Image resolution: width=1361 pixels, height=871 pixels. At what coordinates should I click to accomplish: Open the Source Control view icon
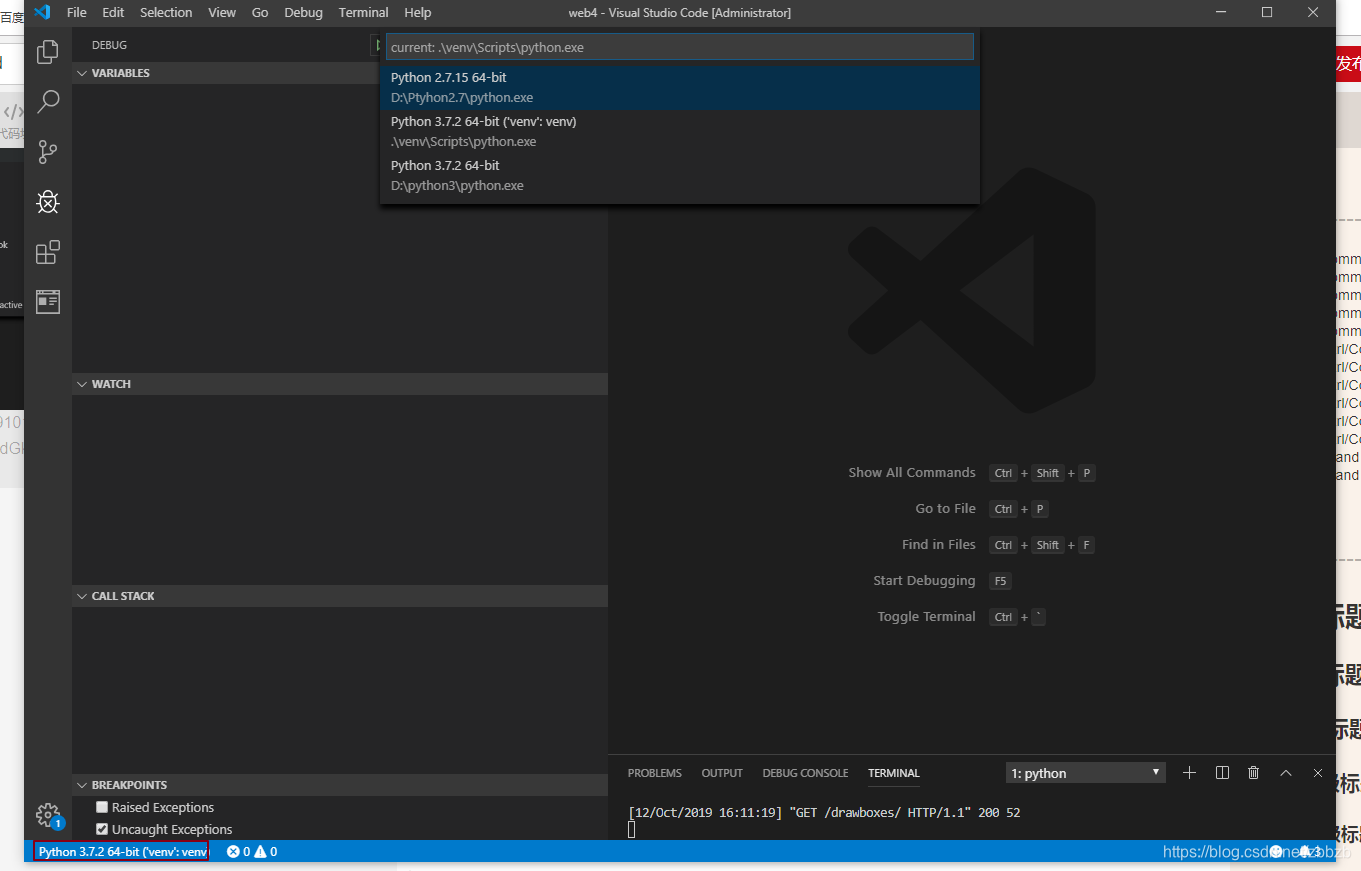[x=47, y=152]
